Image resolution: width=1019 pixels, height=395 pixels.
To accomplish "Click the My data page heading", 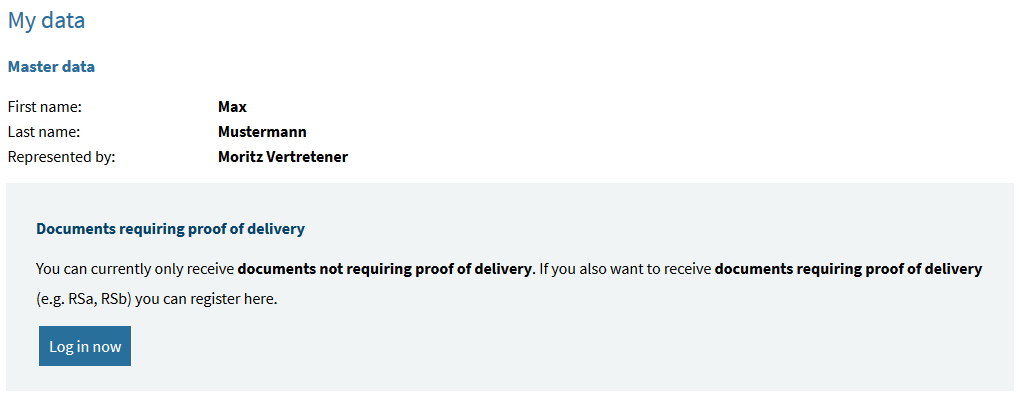I will tap(46, 21).
